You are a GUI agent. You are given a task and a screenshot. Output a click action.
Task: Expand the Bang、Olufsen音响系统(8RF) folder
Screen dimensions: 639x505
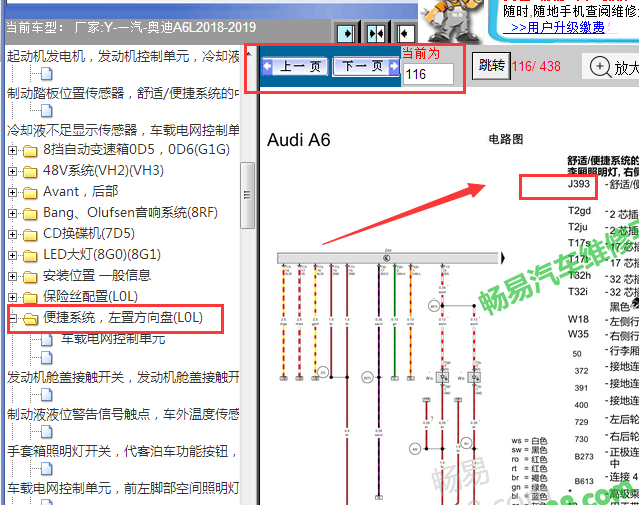(12, 213)
